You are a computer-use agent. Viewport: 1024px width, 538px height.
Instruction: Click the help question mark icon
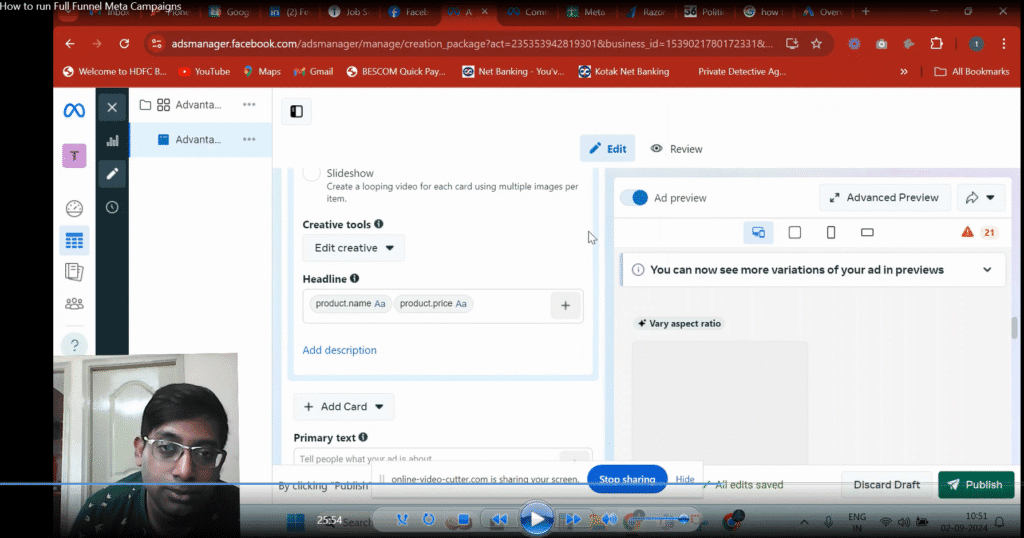(74, 345)
